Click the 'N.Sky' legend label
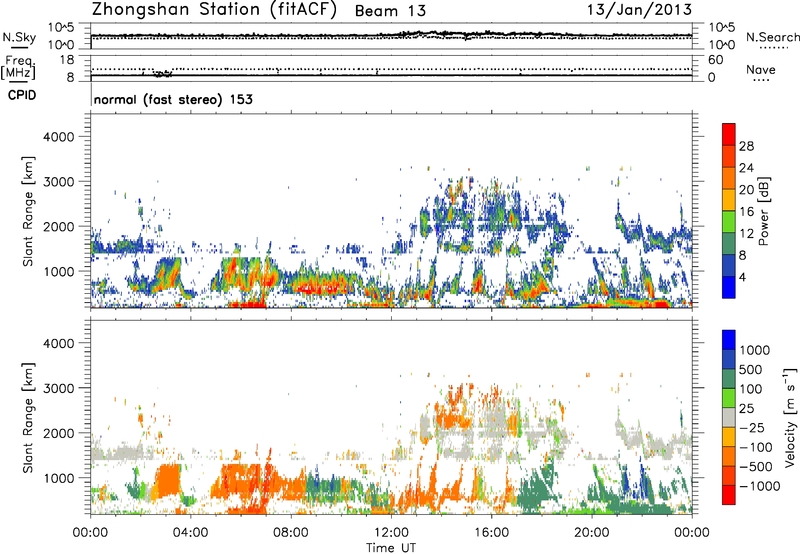 [x=19, y=37]
